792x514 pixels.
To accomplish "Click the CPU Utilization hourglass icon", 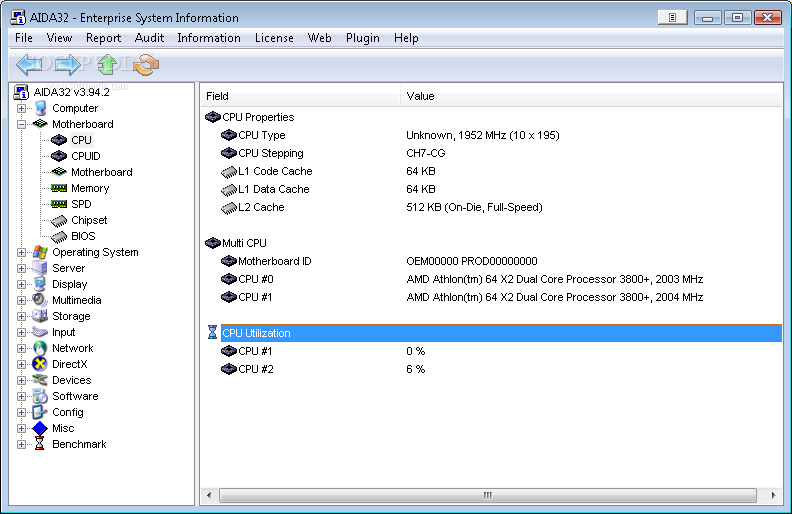I will (x=213, y=332).
